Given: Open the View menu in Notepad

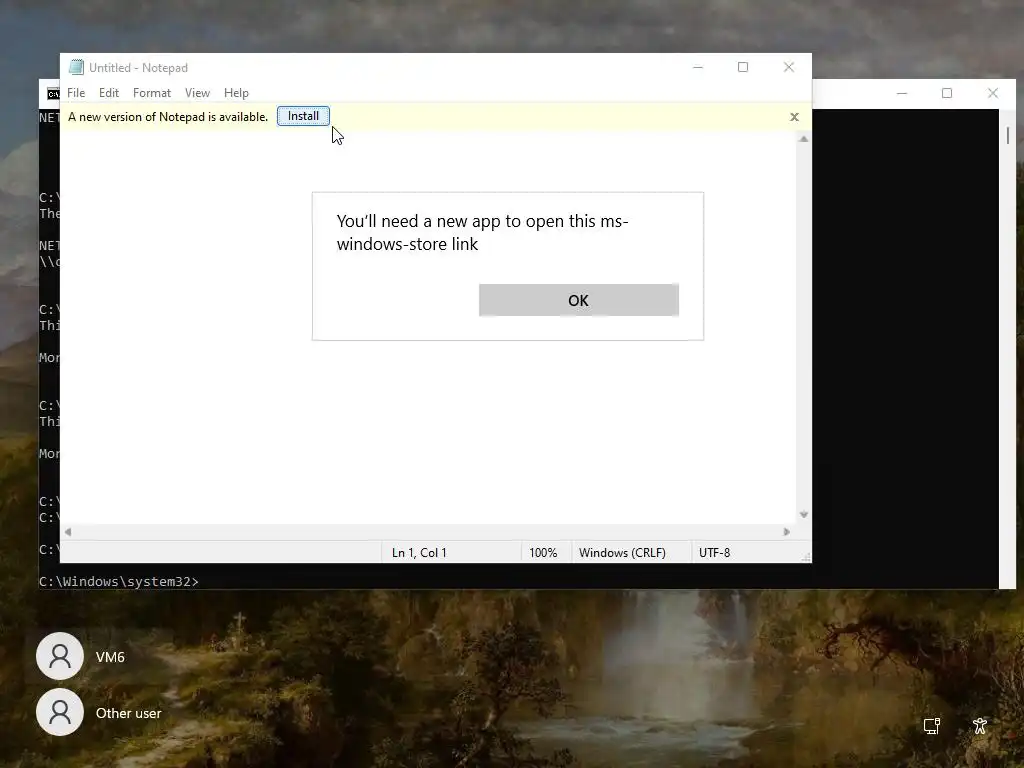Looking at the screenshot, I should pos(197,93).
